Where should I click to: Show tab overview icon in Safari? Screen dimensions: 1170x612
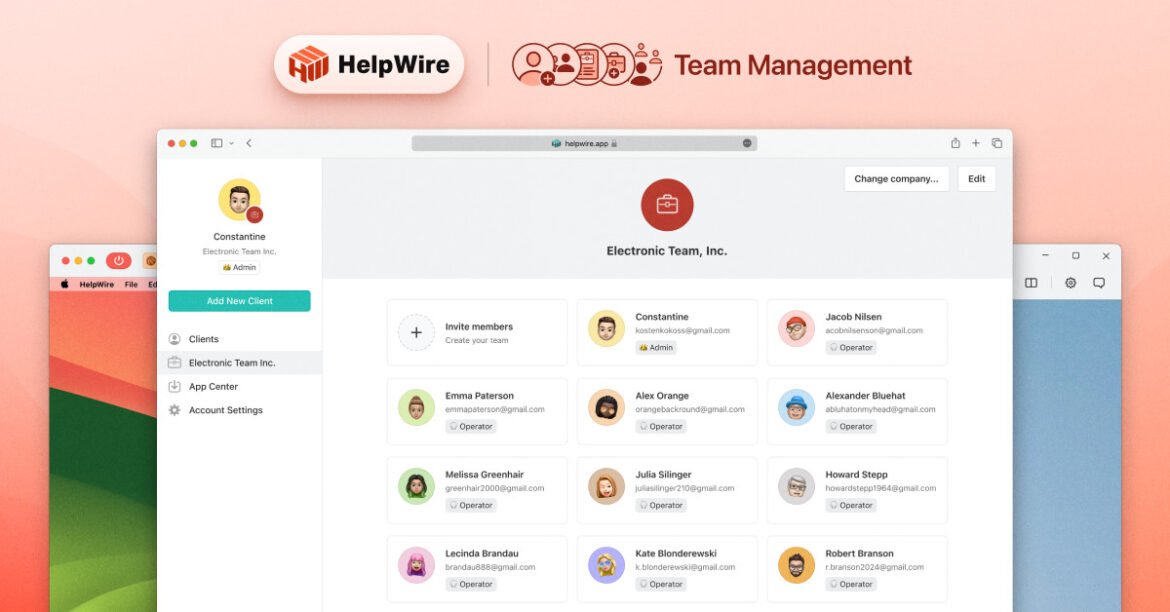pos(997,143)
